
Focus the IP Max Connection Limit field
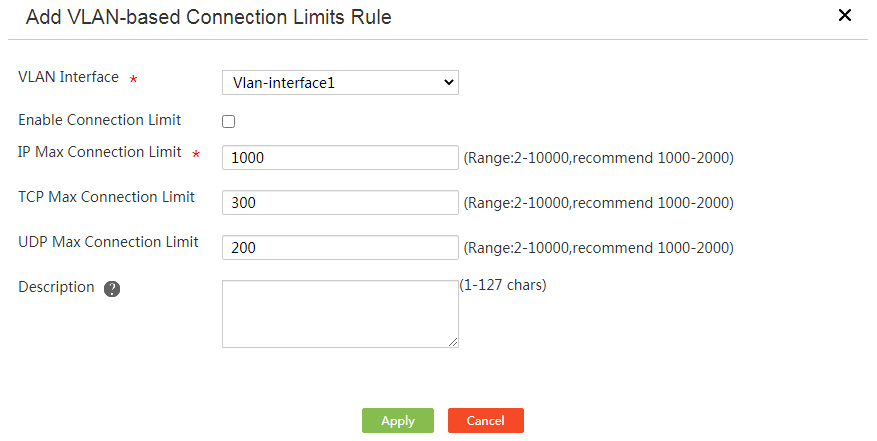[x=340, y=157]
